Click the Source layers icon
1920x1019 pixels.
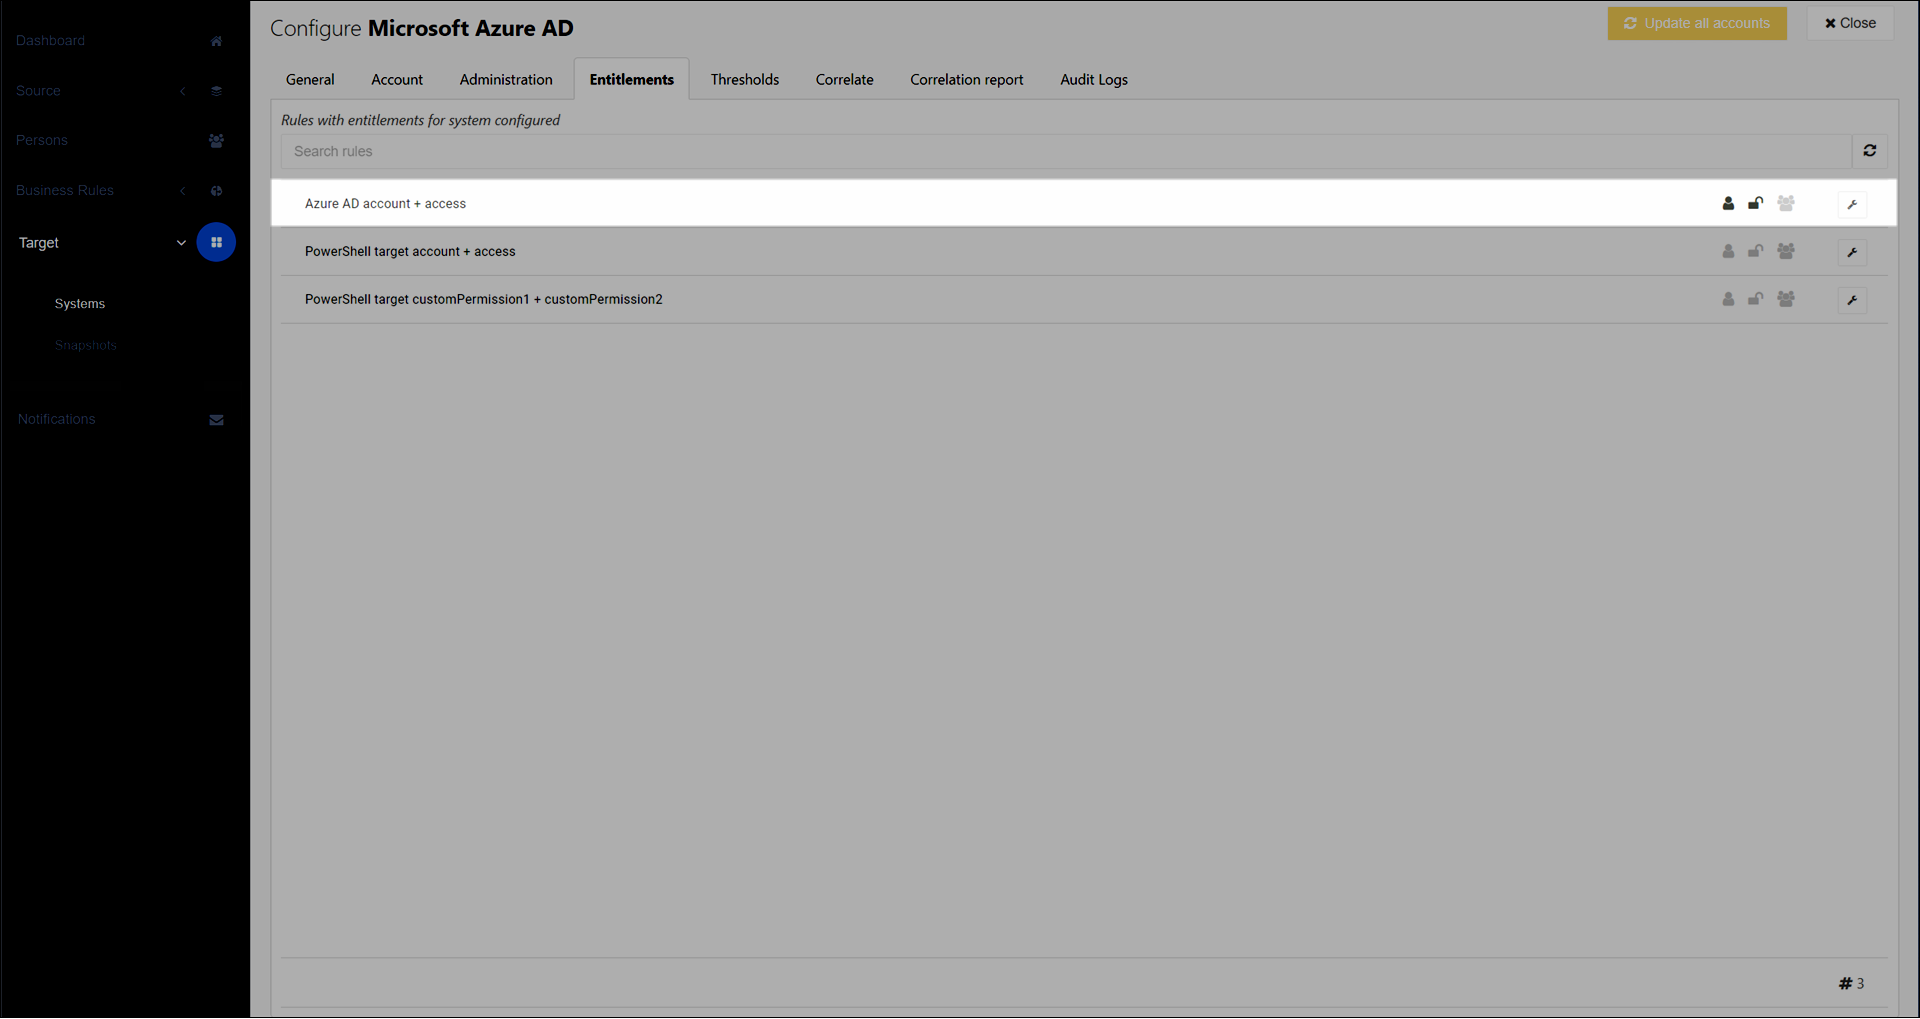pos(216,91)
